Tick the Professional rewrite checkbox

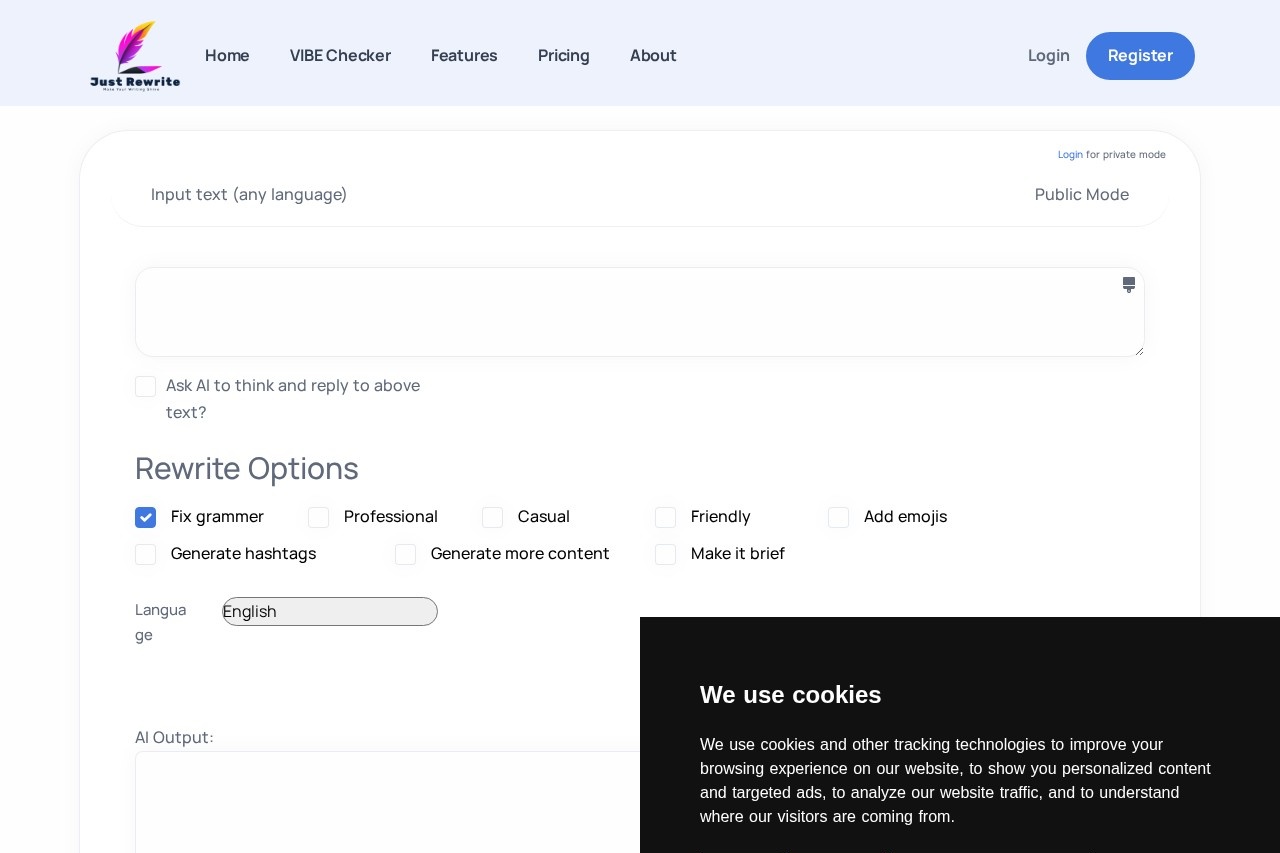click(319, 518)
